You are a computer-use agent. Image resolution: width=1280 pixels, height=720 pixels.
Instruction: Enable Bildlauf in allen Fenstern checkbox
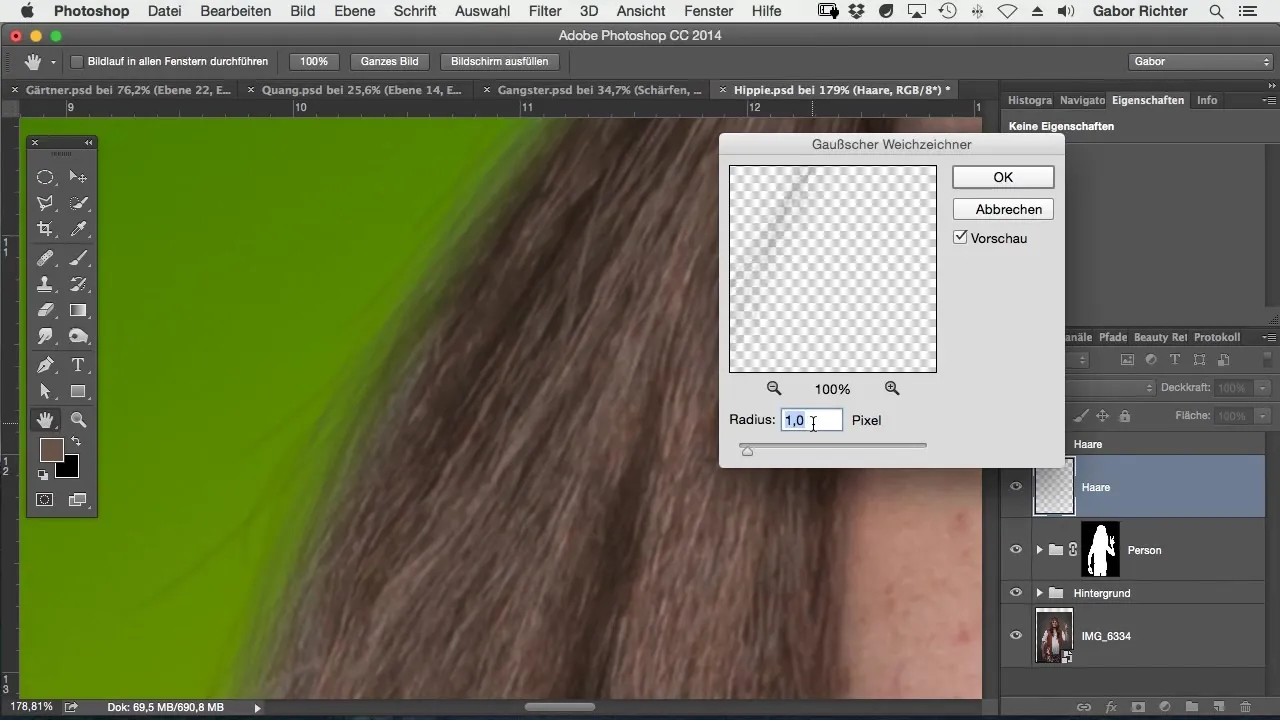[x=77, y=62]
